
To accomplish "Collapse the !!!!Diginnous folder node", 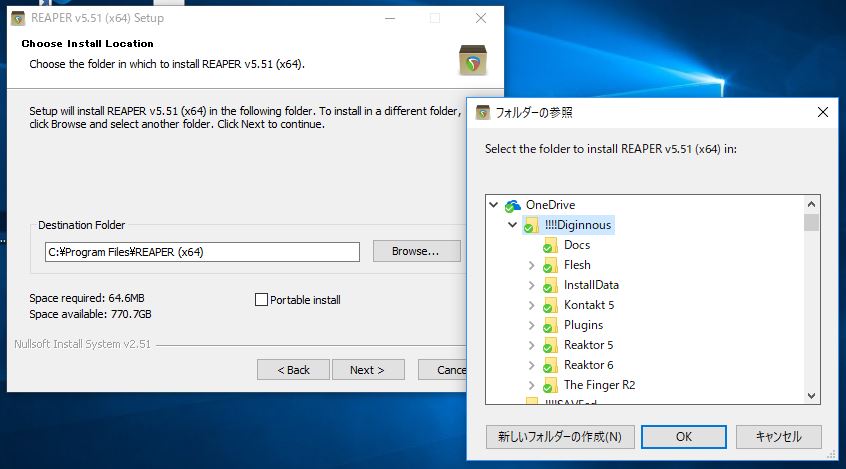I will coord(512,225).
